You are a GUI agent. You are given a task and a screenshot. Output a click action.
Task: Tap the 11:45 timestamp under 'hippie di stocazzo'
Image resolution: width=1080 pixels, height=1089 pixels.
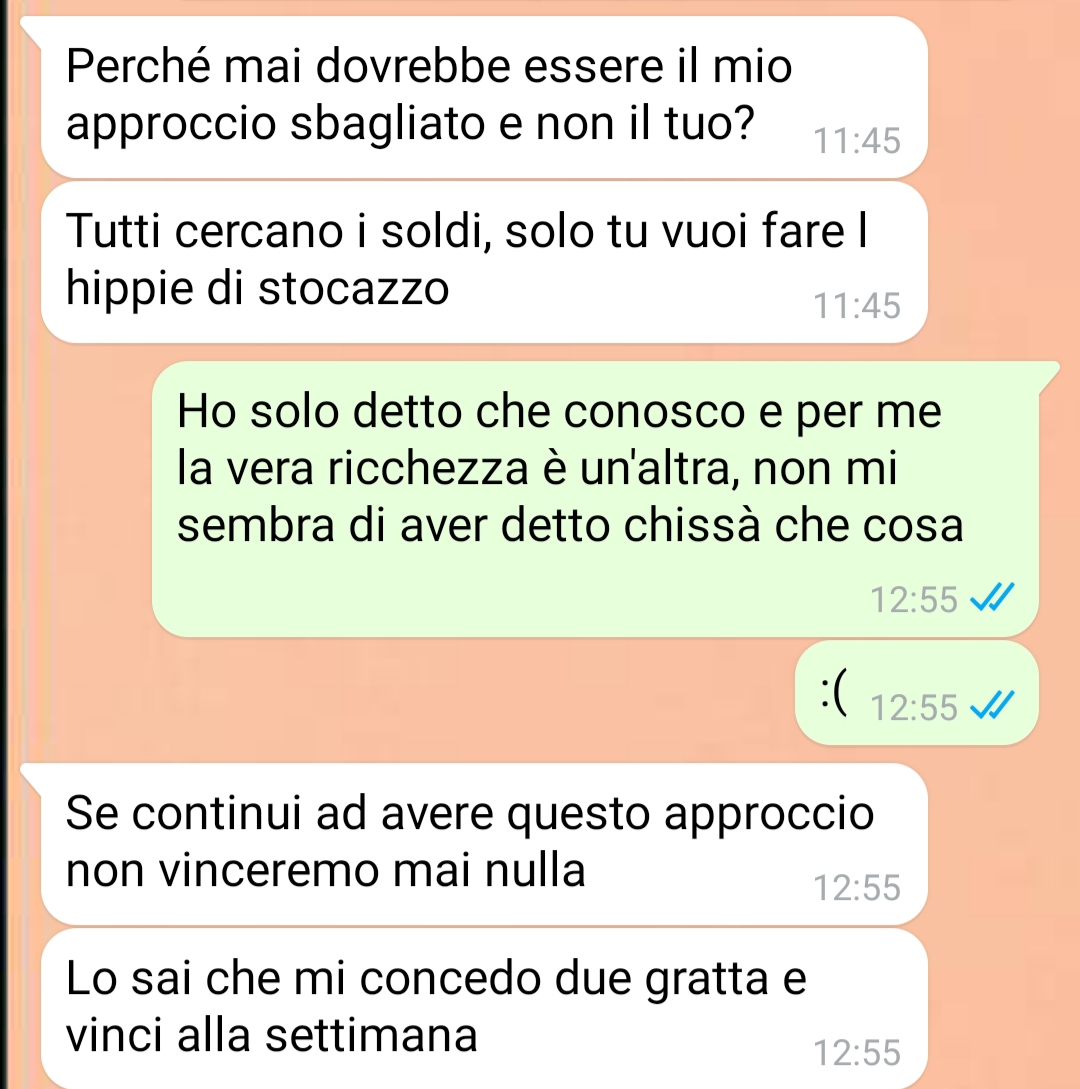click(x=857, y=306)
